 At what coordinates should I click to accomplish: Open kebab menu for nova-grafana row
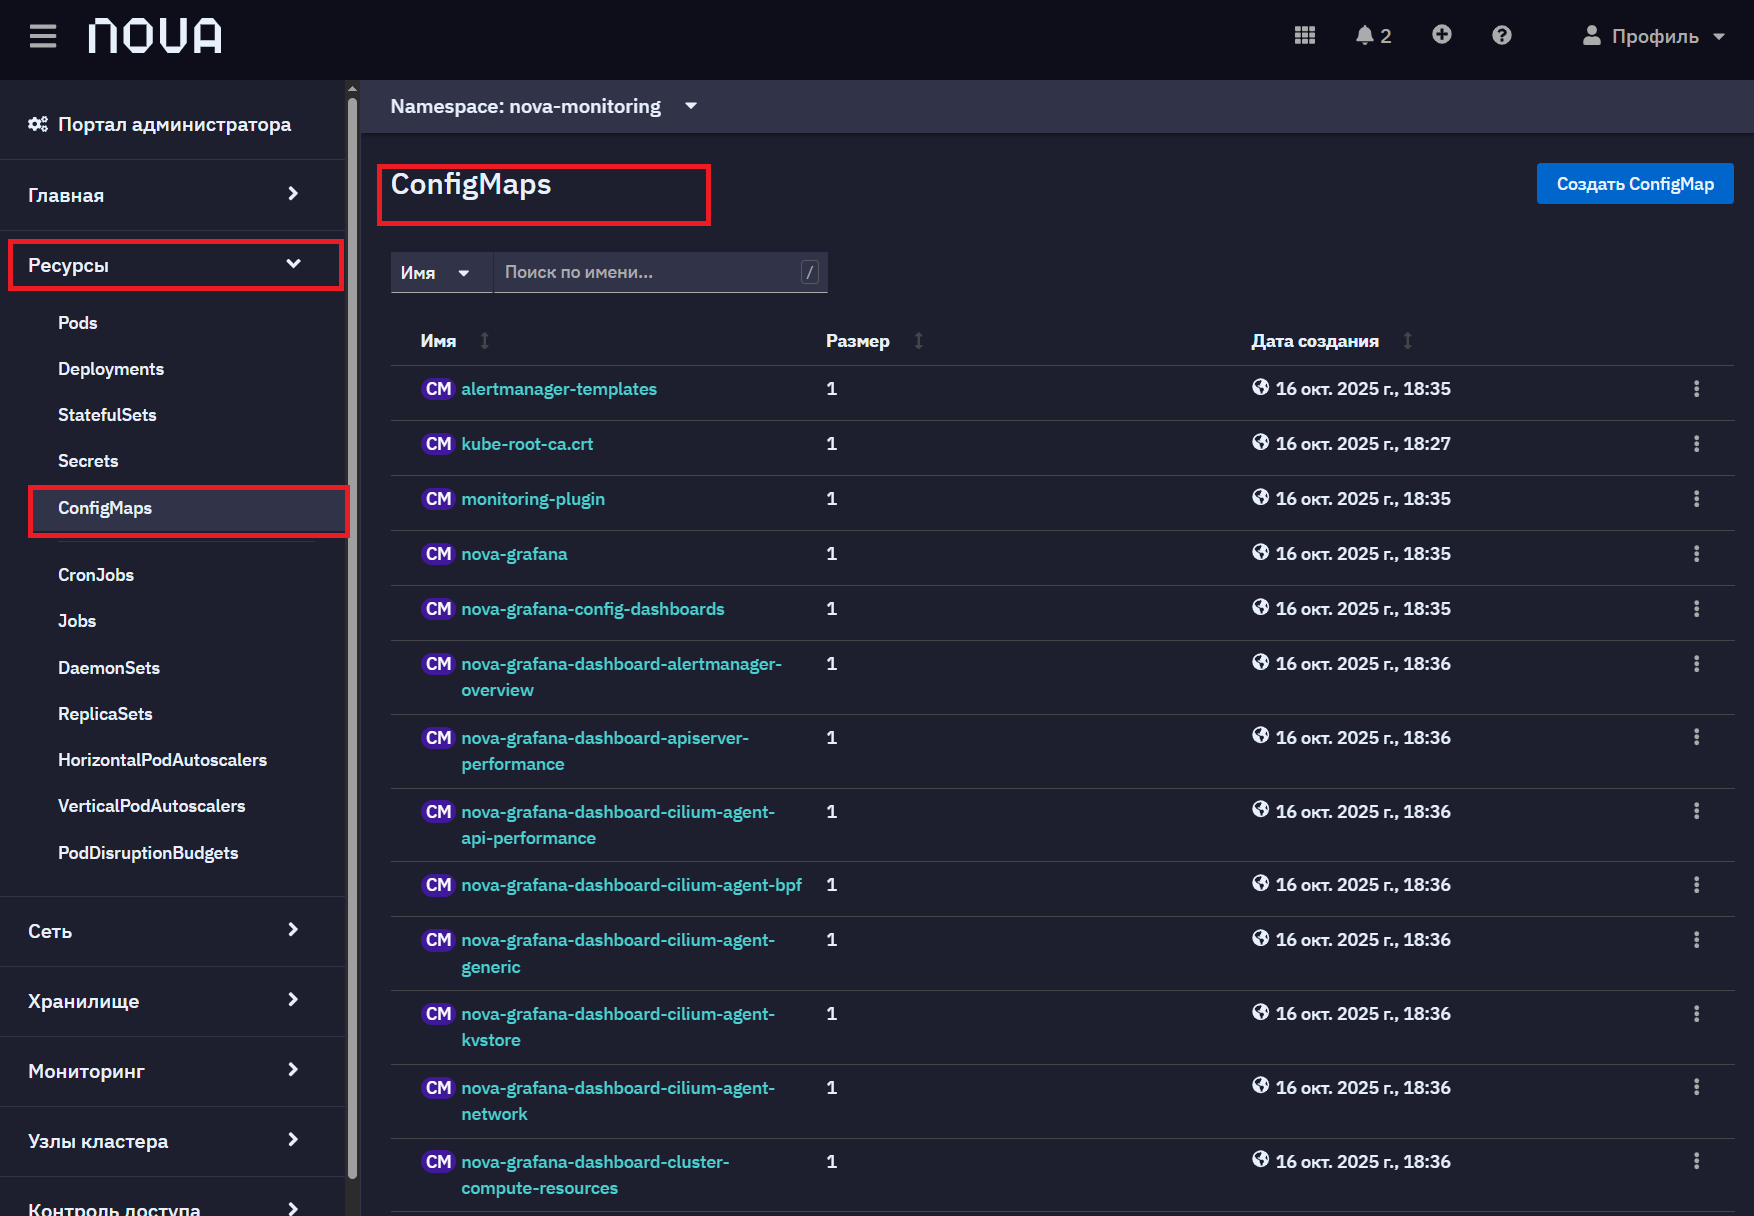pyautogui.click(x=1696, y=554)
